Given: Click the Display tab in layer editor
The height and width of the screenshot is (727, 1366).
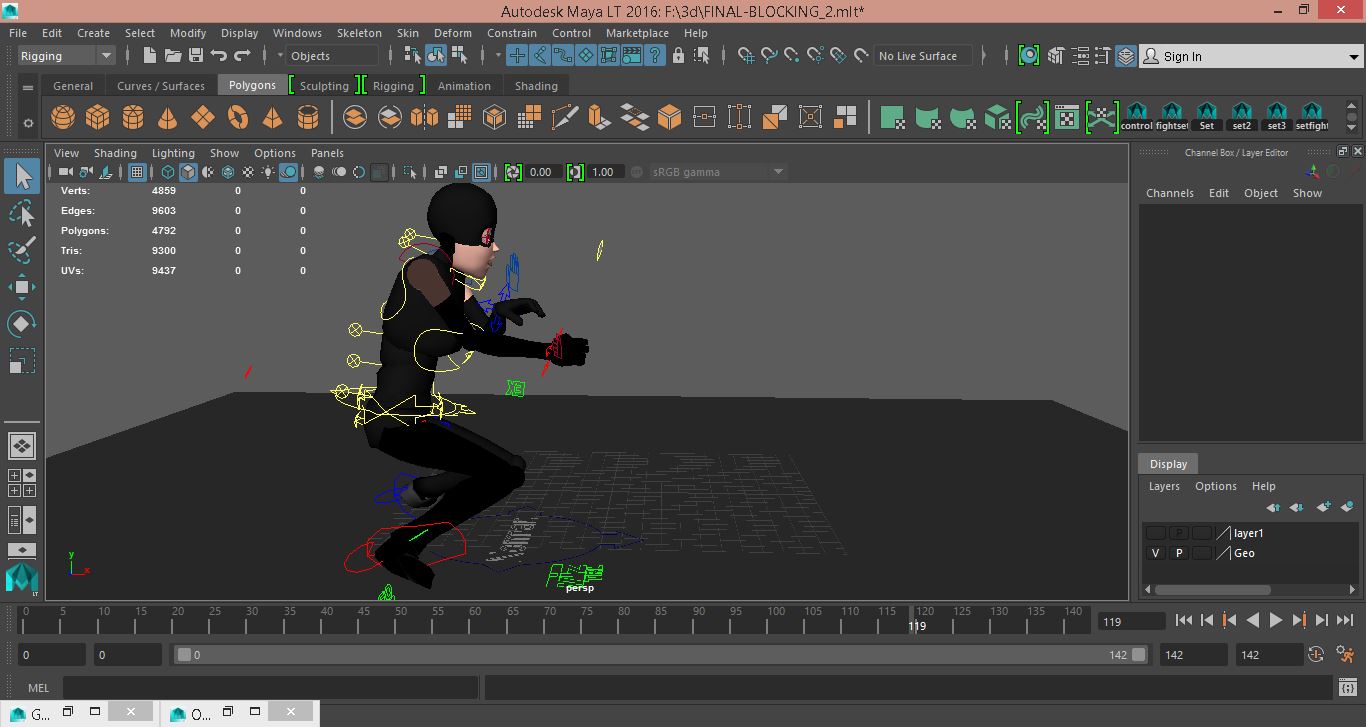Looking at the screenshot, I should tap(1168, 464).
